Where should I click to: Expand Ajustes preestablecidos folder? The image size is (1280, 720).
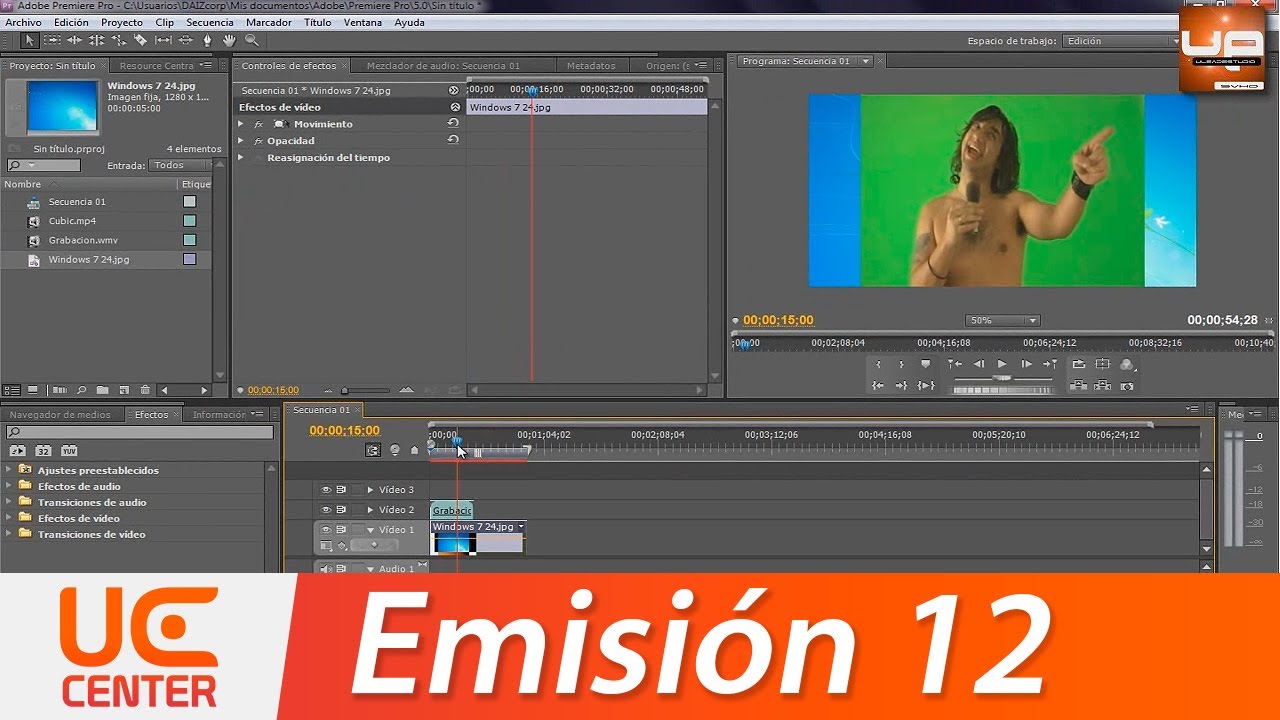pos(9,469)
